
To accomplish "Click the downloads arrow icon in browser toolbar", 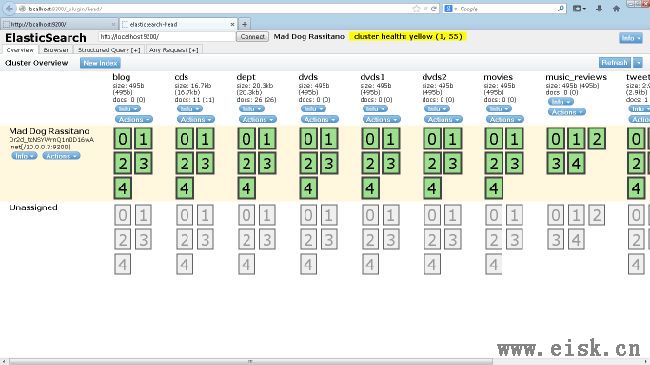I will click(x=599, y=8).
